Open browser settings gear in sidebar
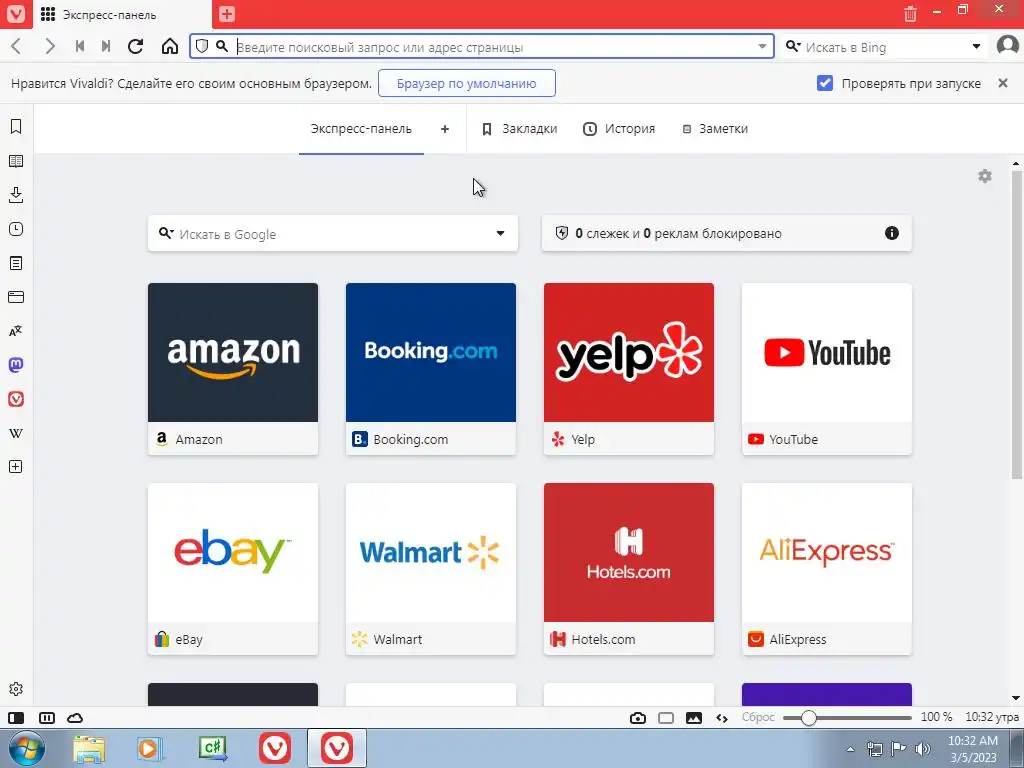The height and width of the screenshot is (768, 1024). [16, 689]
